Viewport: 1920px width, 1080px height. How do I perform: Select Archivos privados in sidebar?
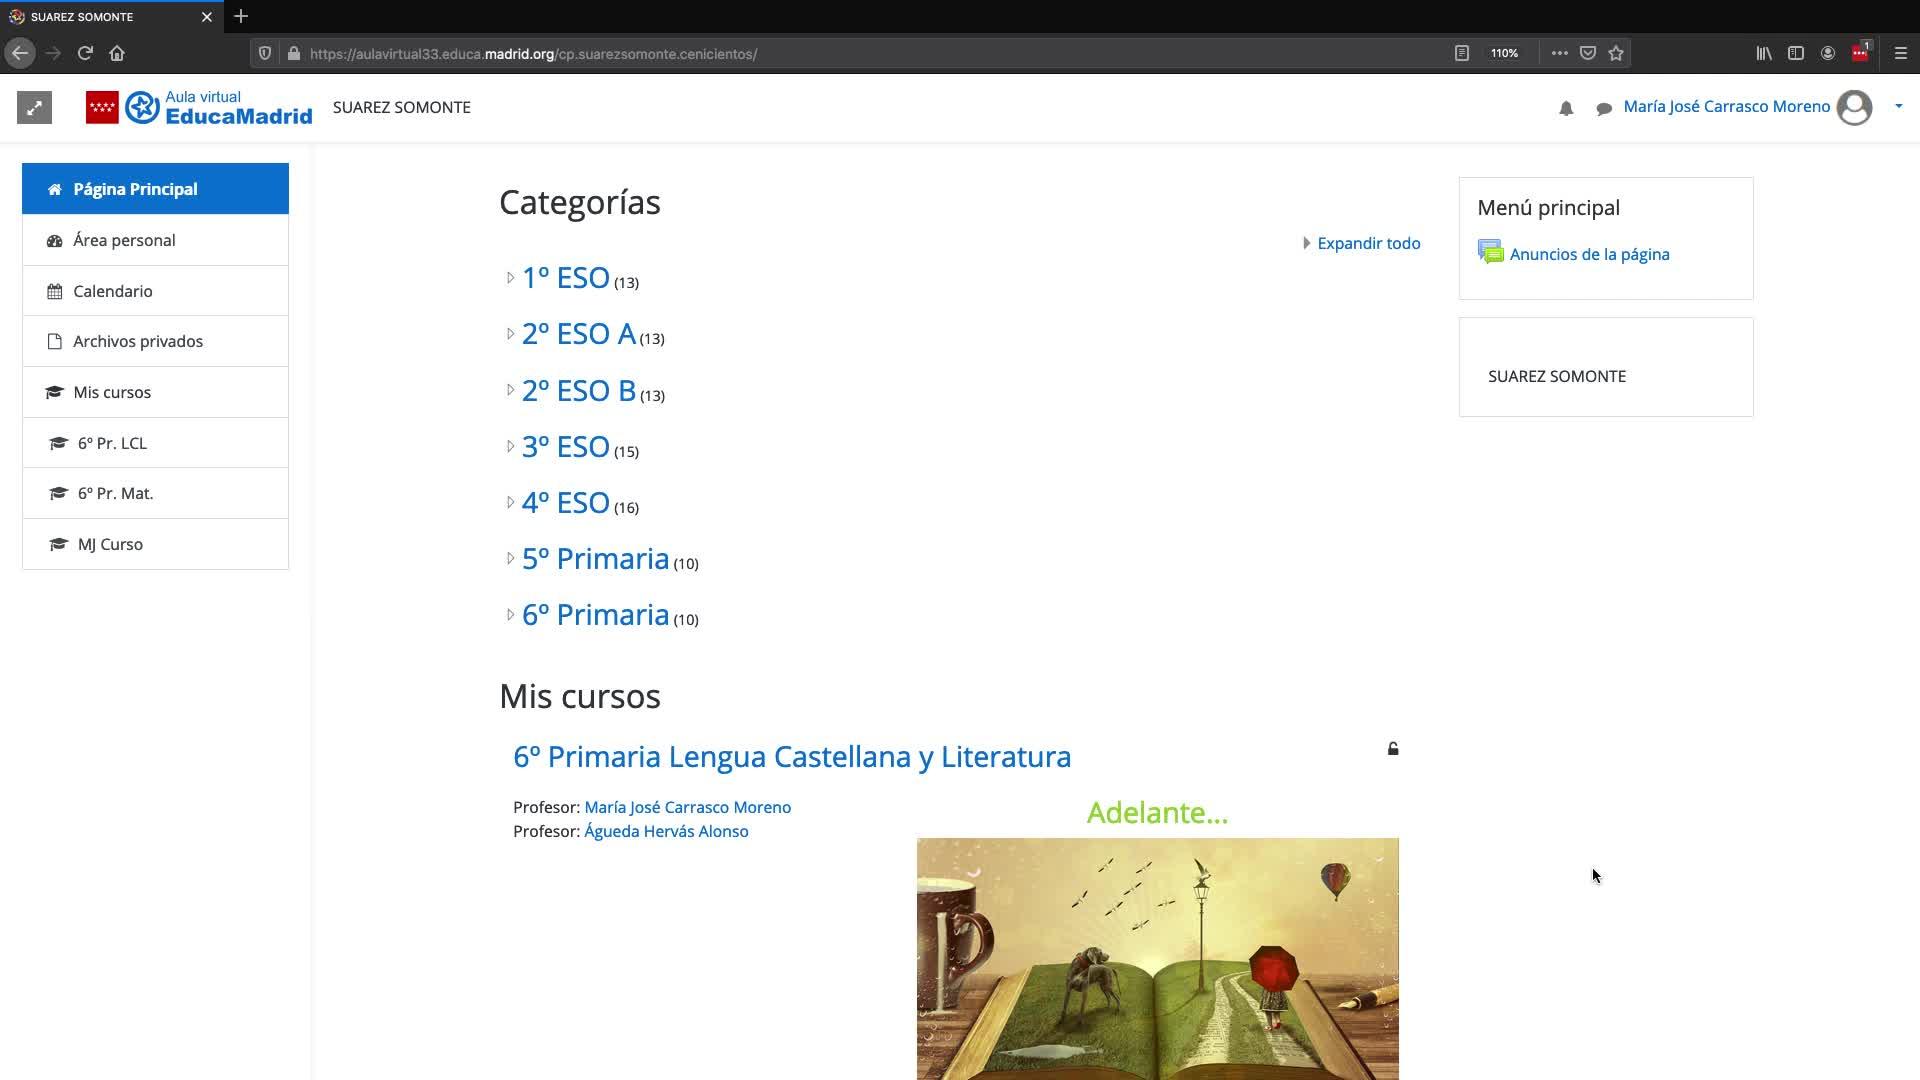(137, 341)
